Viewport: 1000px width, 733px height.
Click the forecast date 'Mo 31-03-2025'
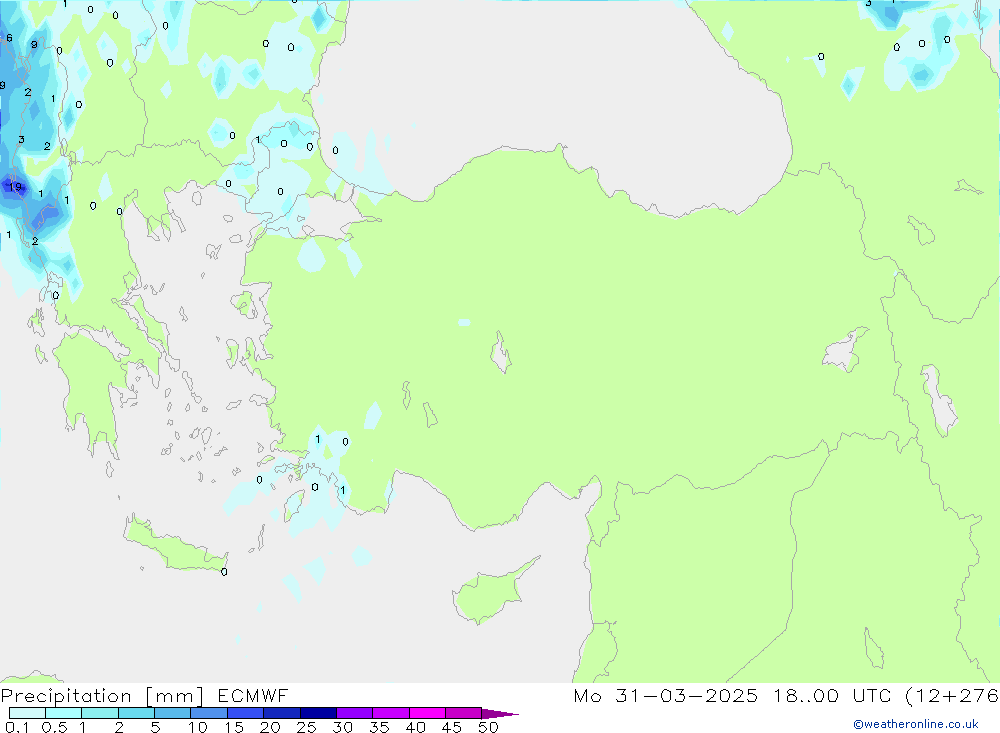(665, 696)
